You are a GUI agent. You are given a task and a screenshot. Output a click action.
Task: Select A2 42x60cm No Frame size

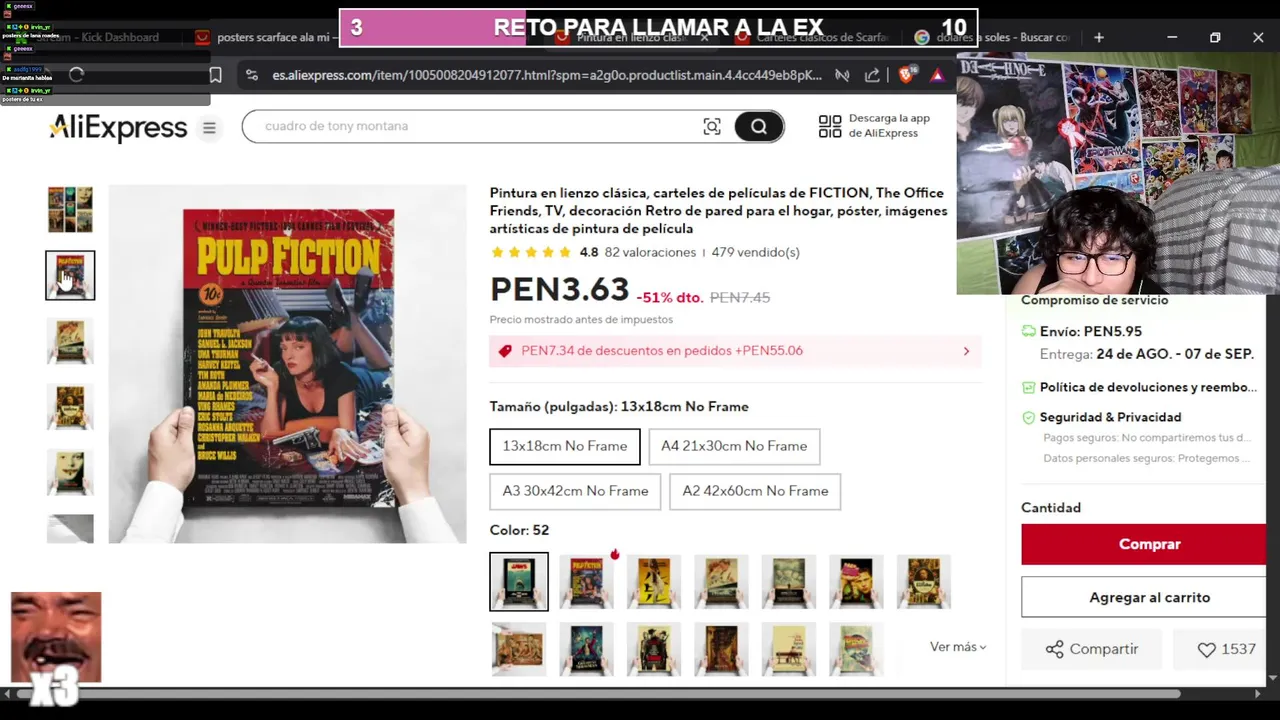pos(755,491)
